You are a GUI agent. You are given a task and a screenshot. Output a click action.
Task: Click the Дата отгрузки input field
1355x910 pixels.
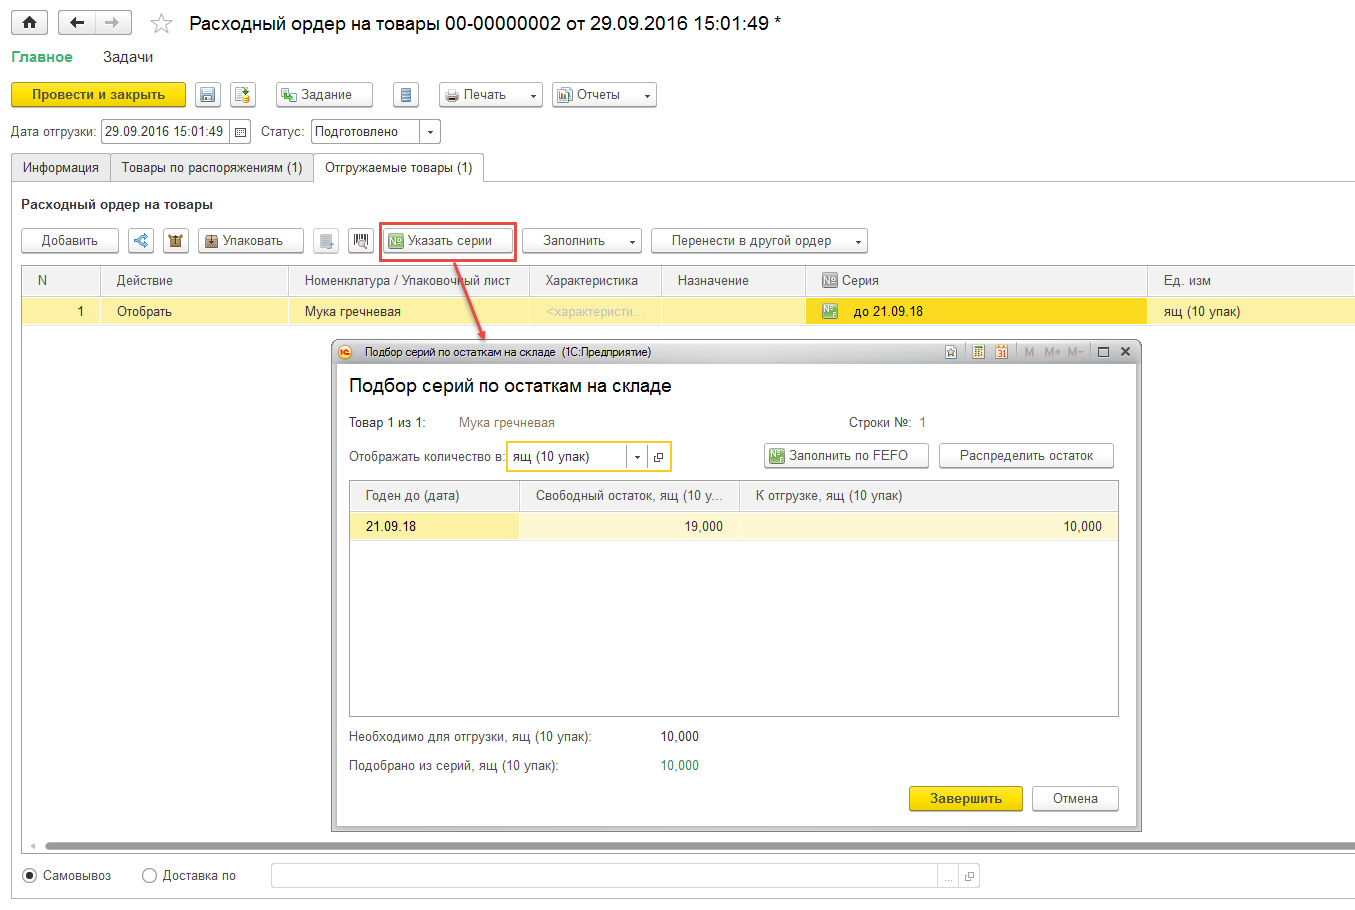(166, 132)
